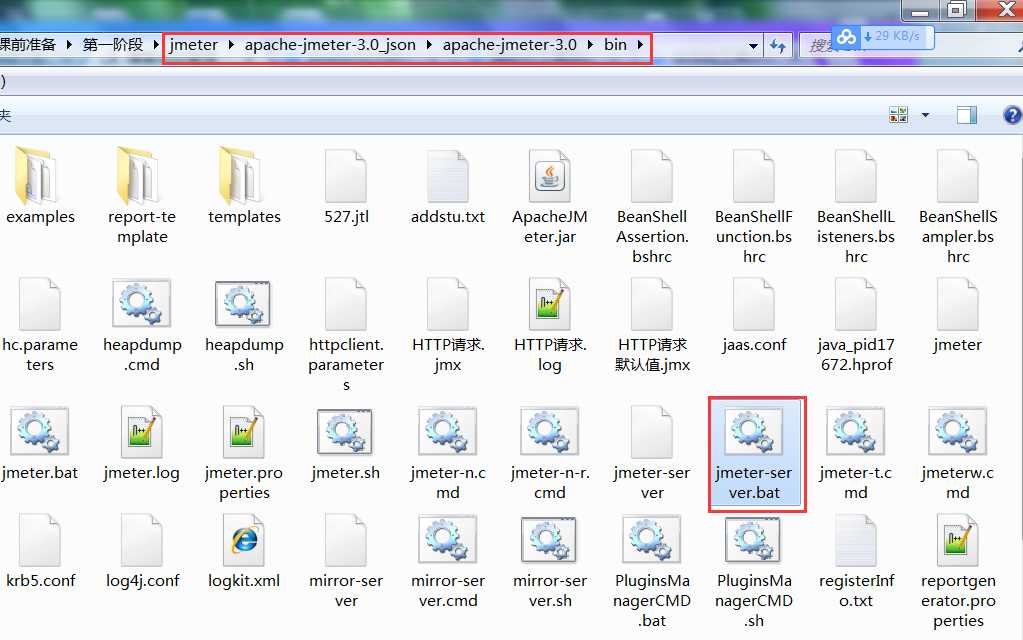The height and width of the screenshot is (640, 1023).
Task: Open the examples folder
Action: [x=40, y=186]
